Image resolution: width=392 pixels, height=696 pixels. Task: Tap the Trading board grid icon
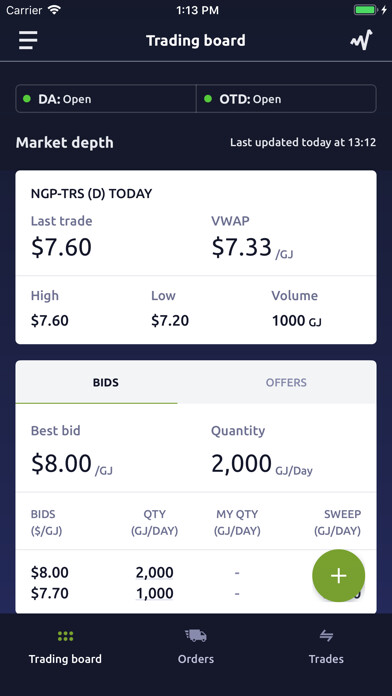click(65, 636)
